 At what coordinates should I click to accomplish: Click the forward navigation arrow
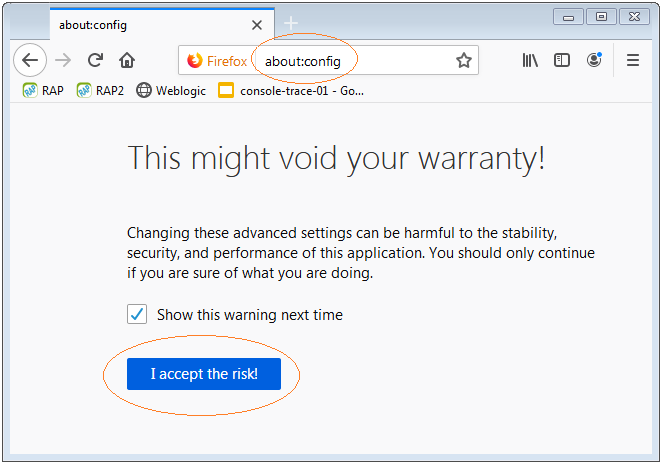point(63,60)
